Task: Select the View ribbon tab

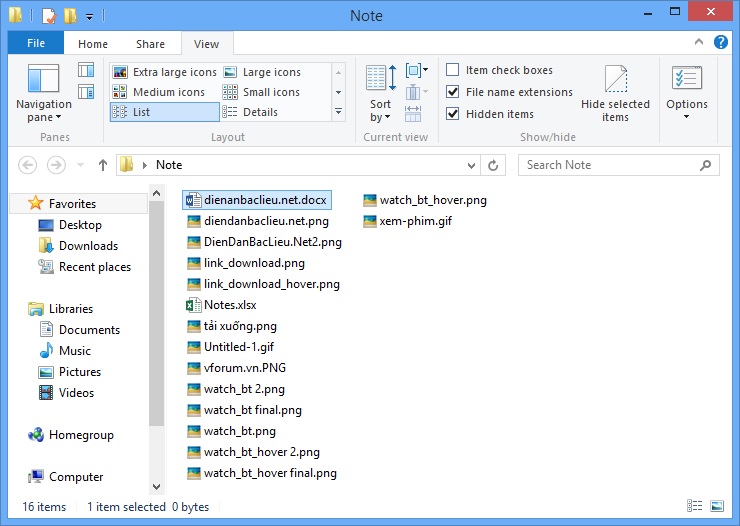Action: tap(206, 44)
